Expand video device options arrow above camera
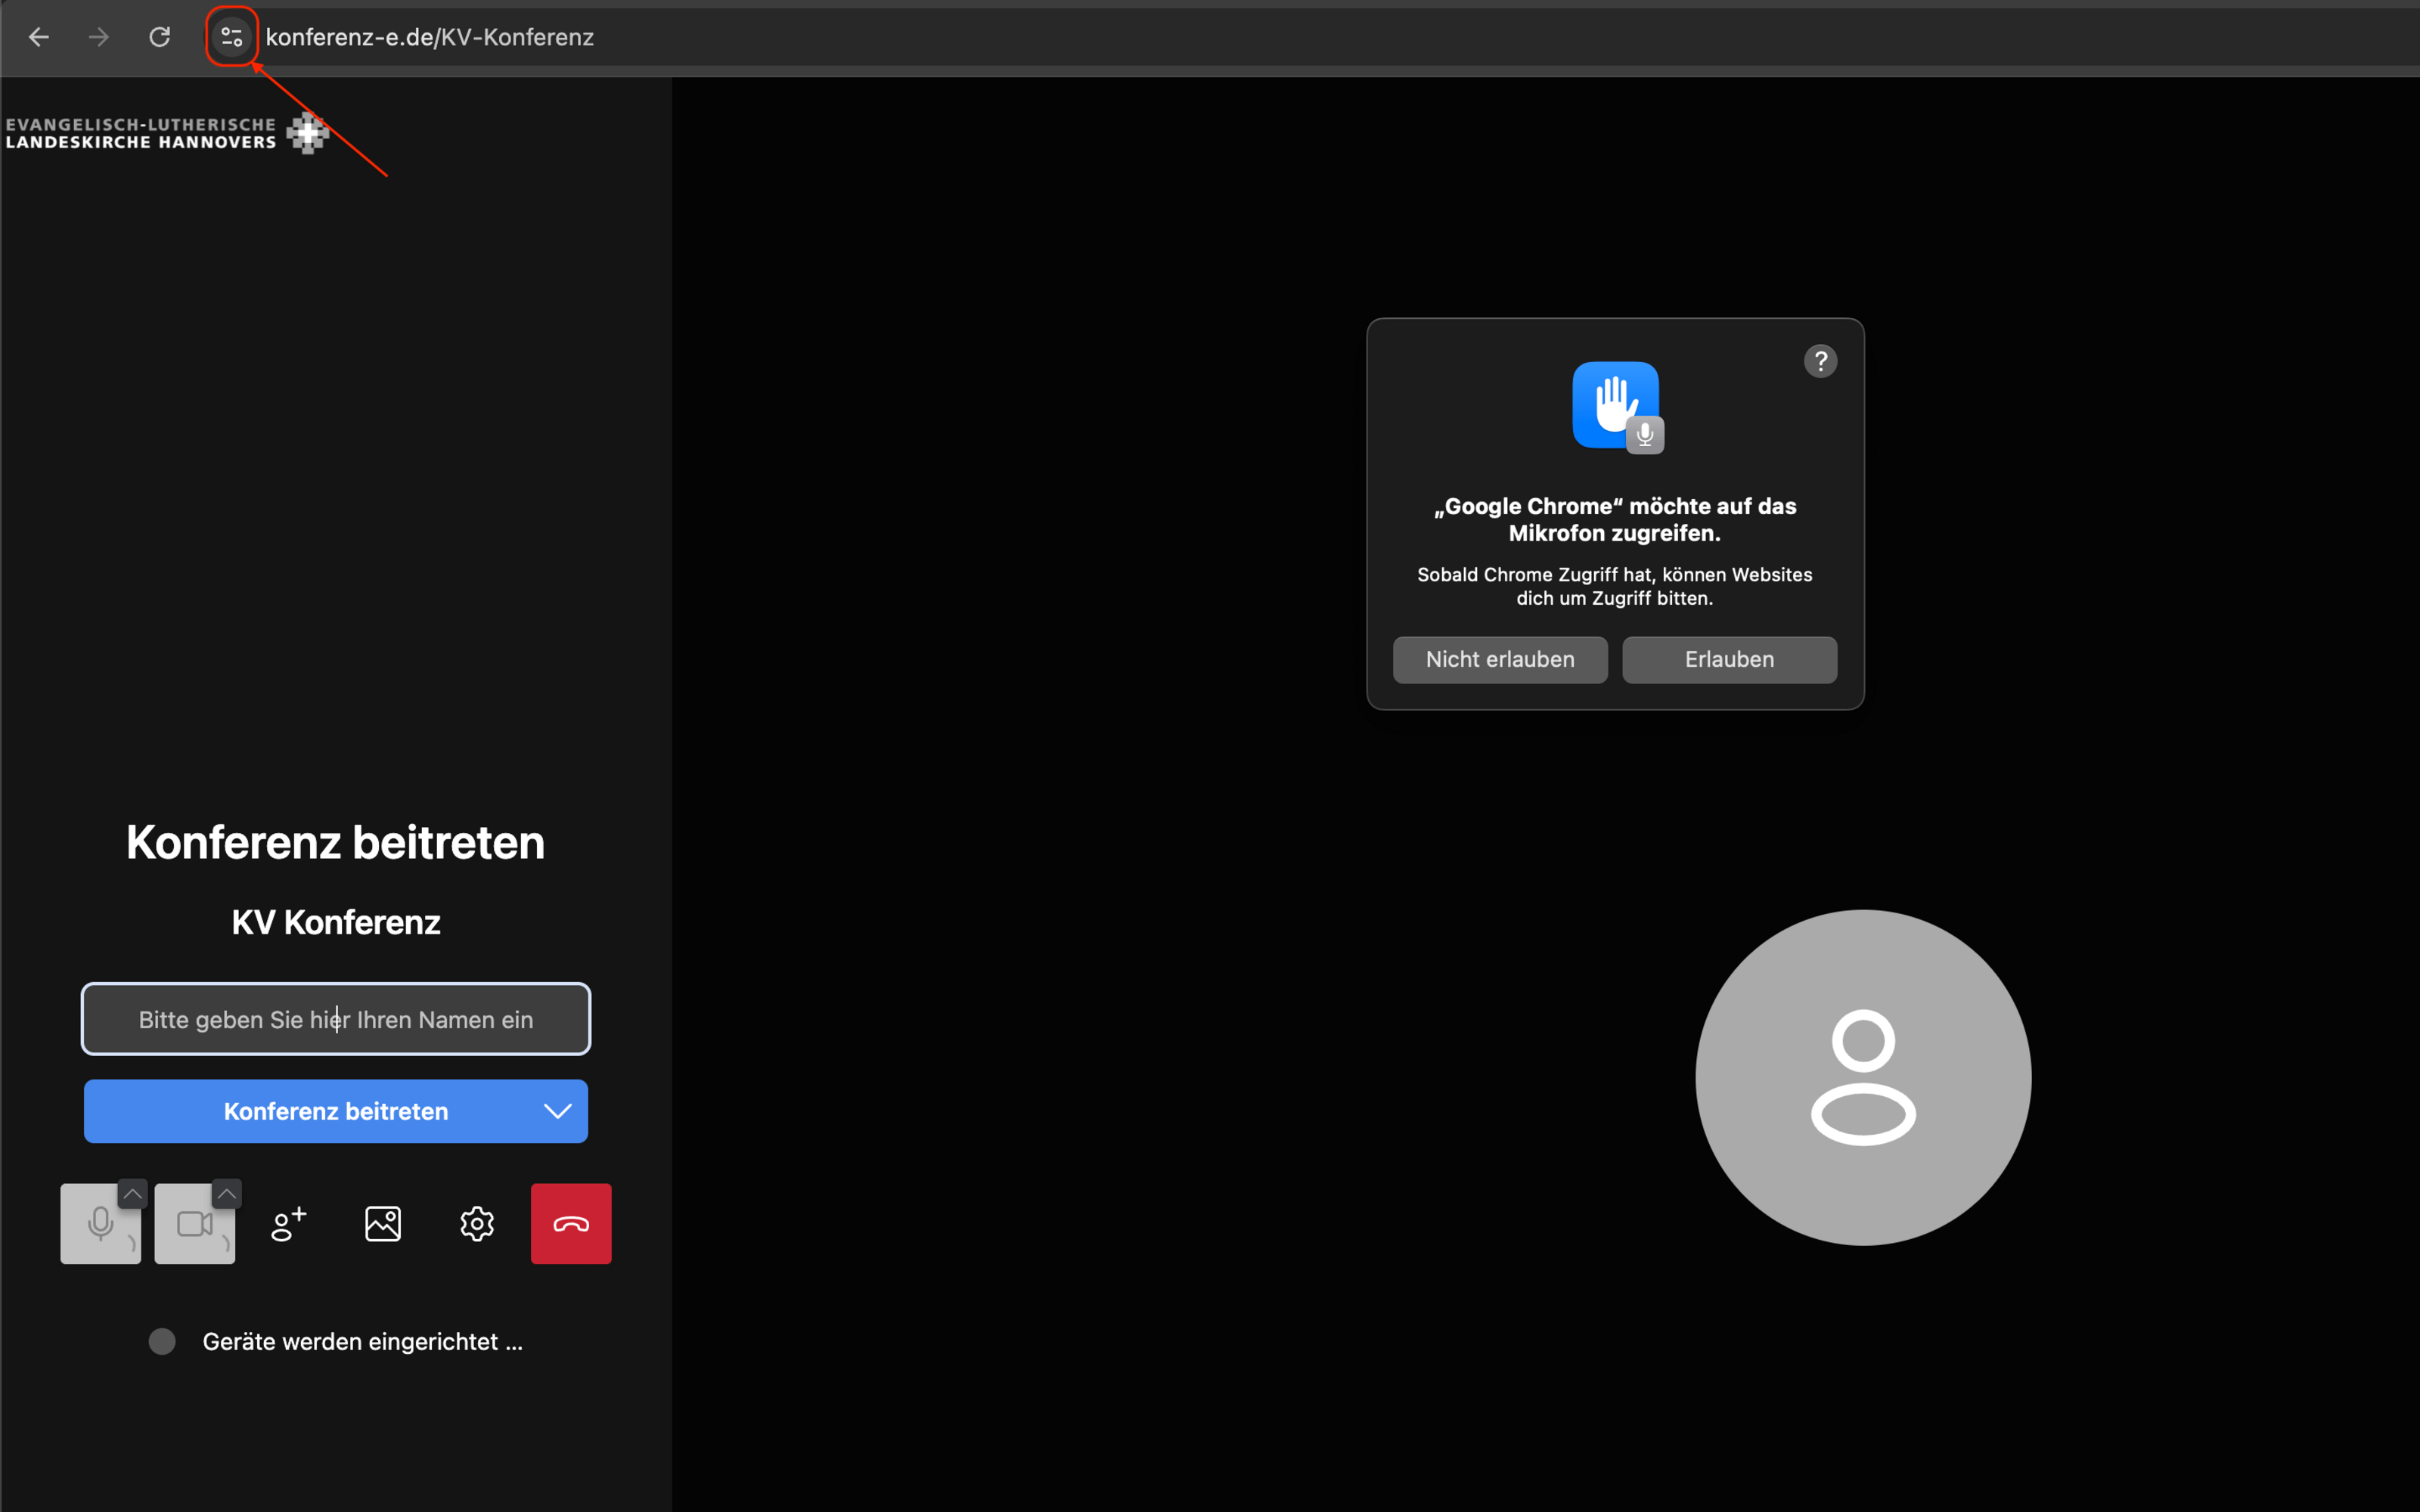The width and height of the screenshot is (2420, 1512). [x=227, y=1193]
